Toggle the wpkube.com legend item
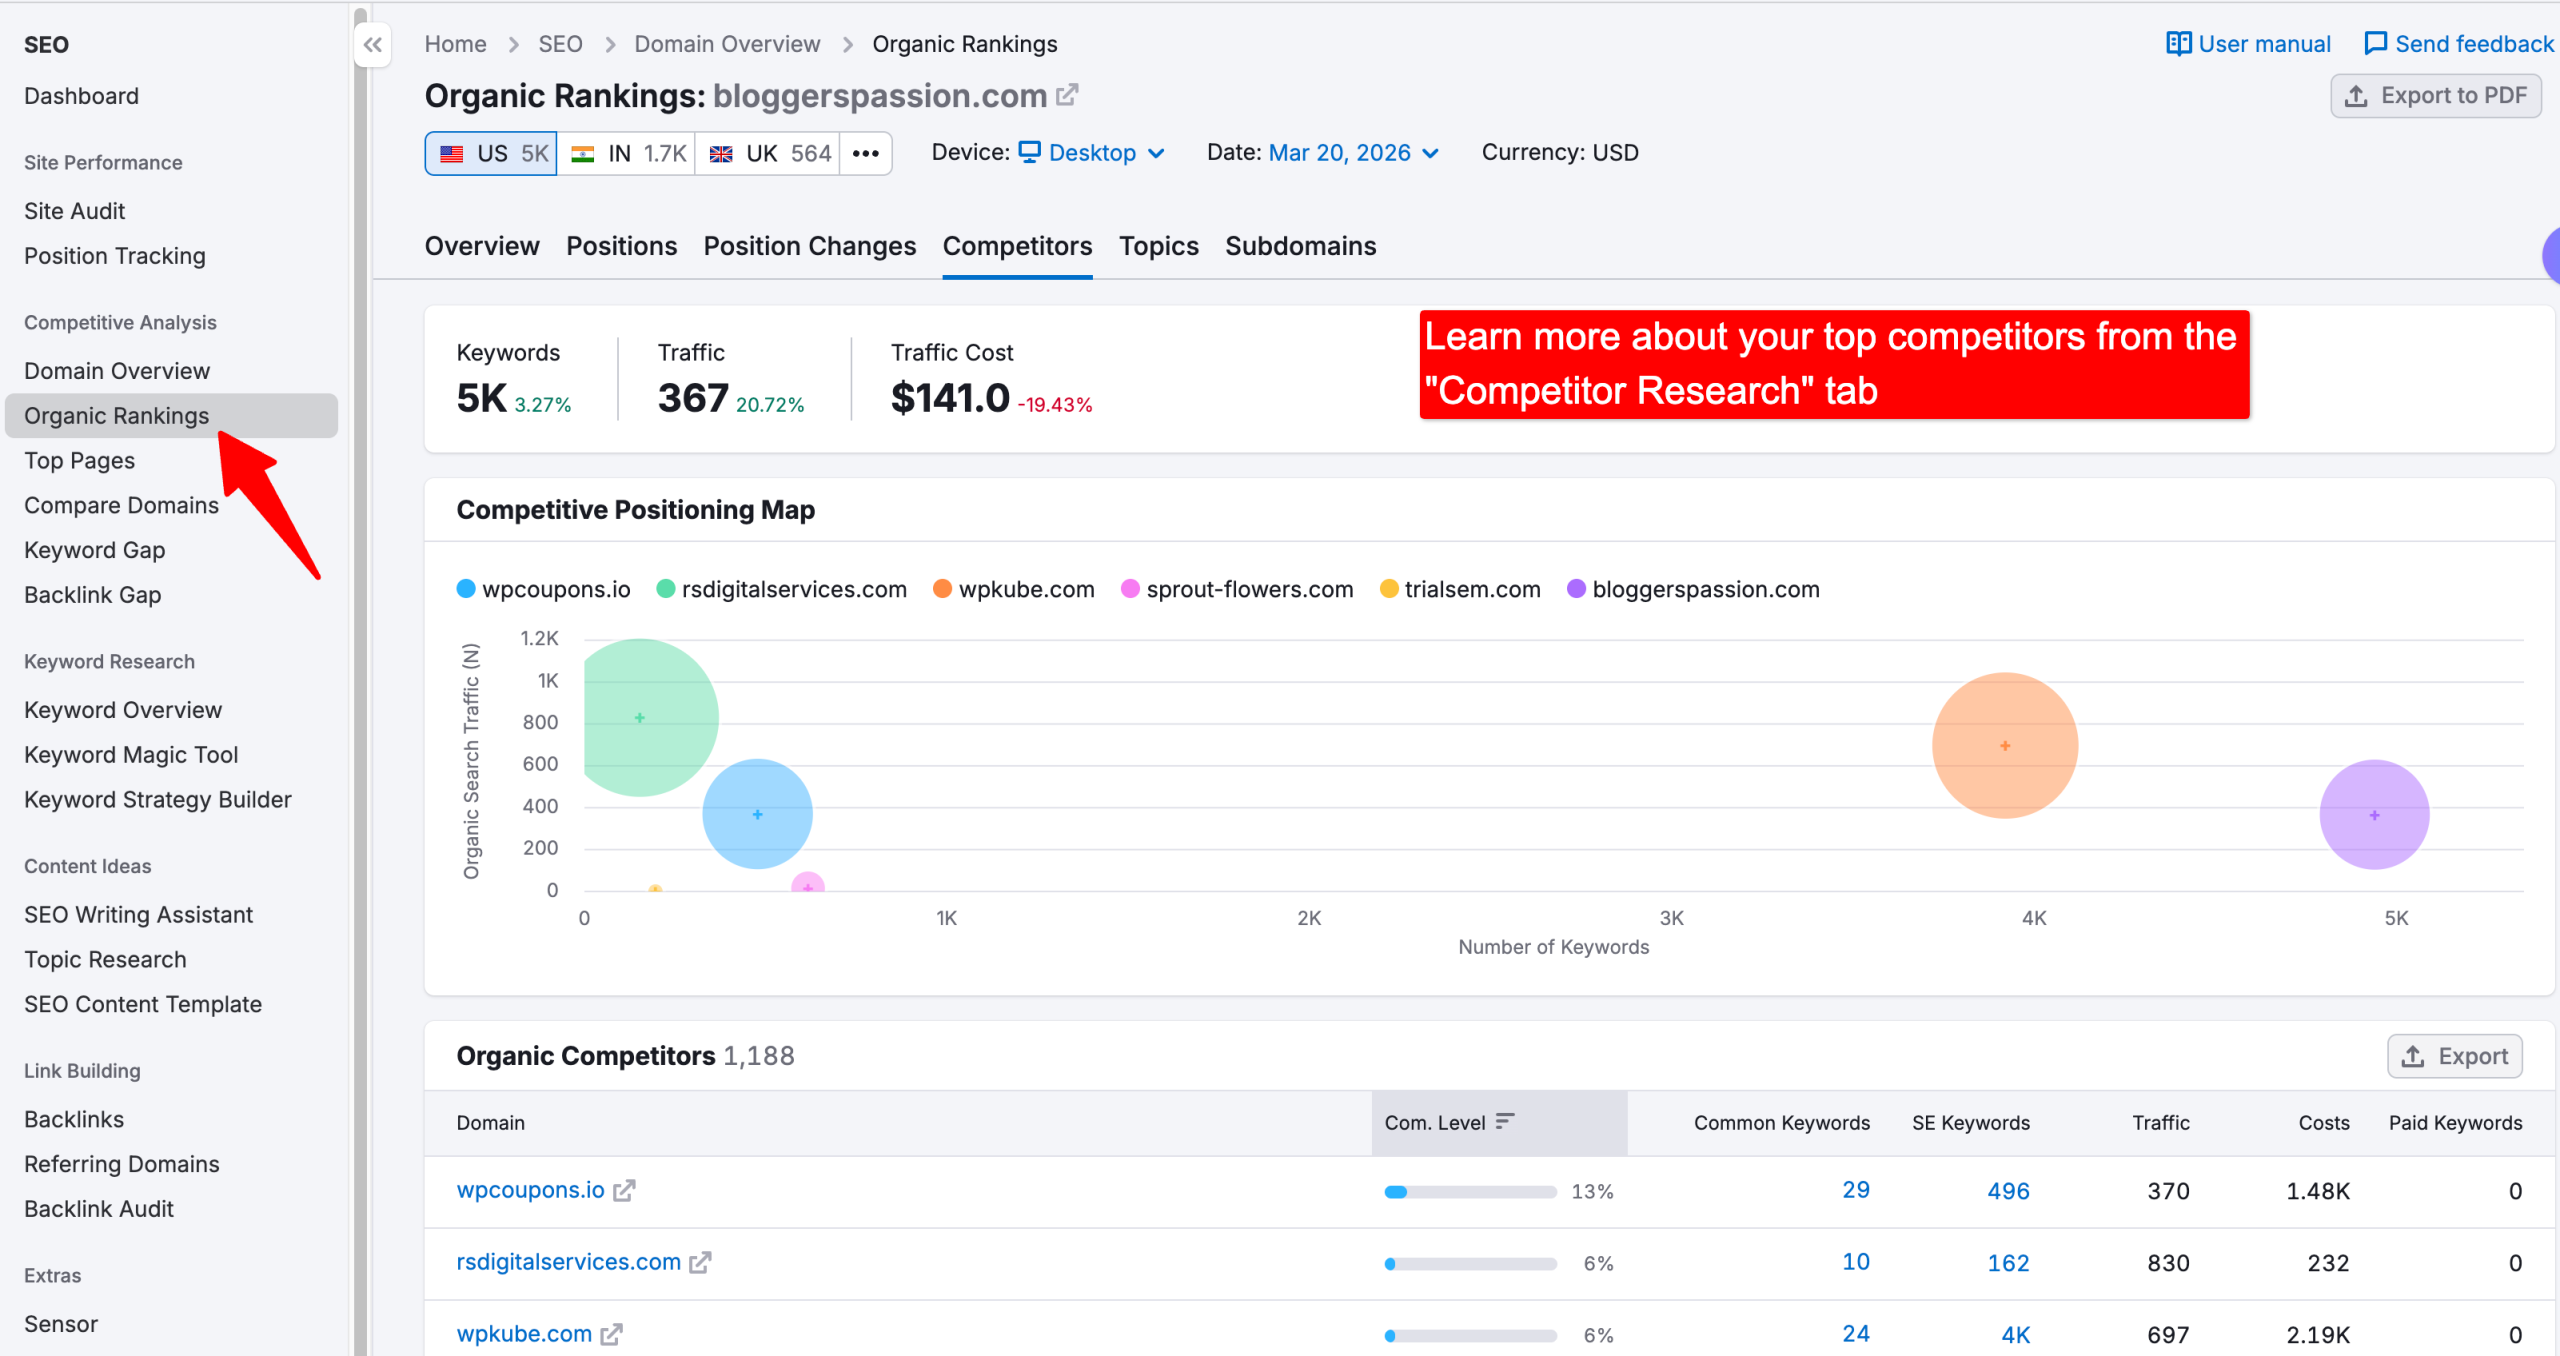Screen dimensions: 2560x1356 click(1013, 589)
